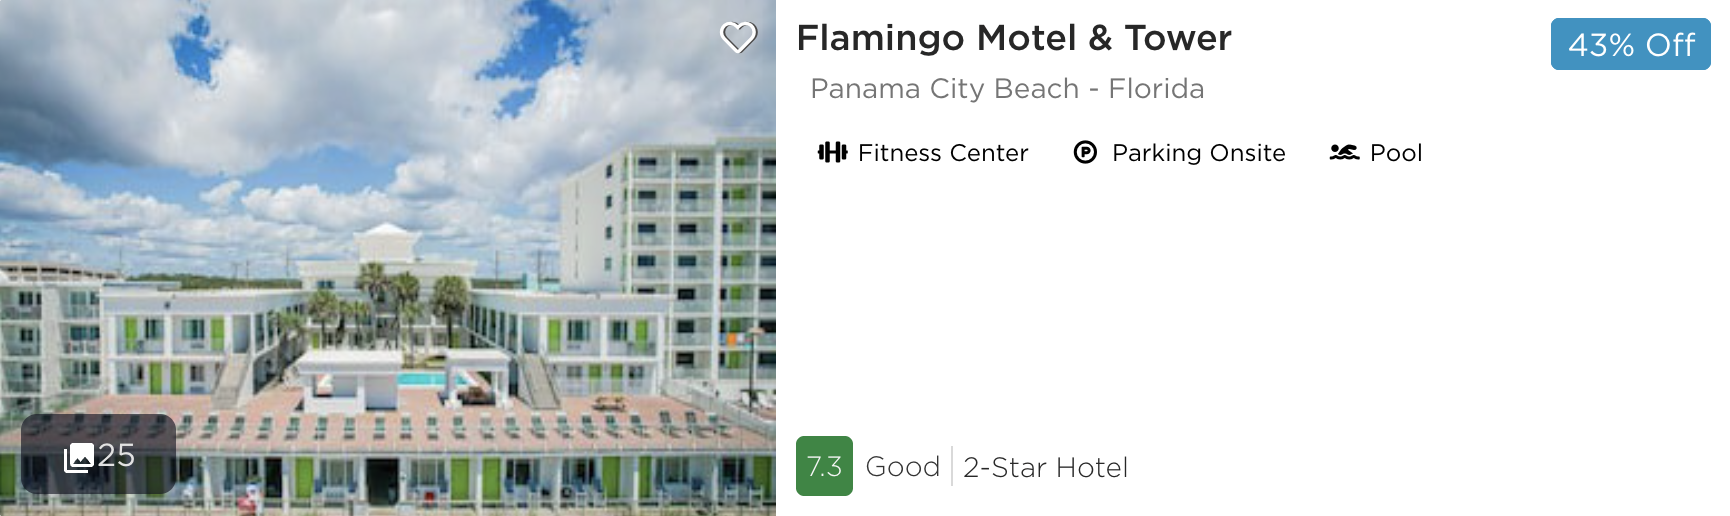This screenshot has width=1730, height=516.
Task: Click the Panama City Beach - Florida location
Action: coord(1006,89)
